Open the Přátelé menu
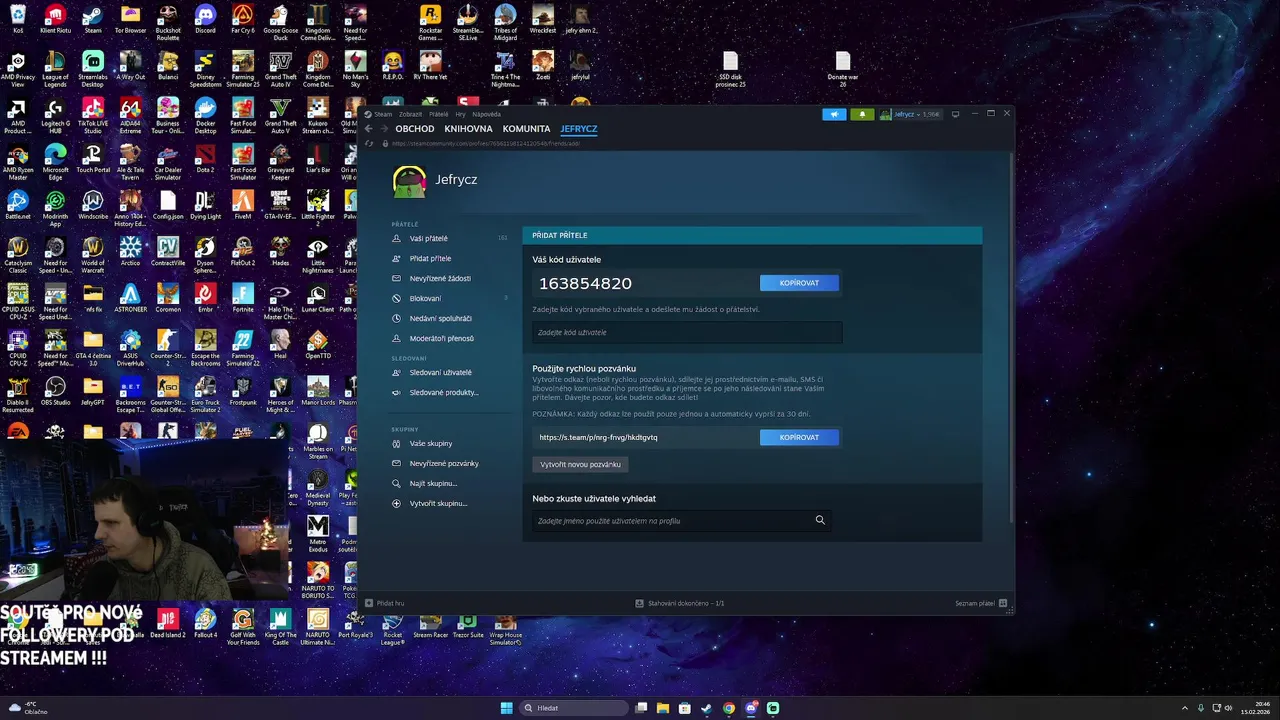 (x=438, y=114)
